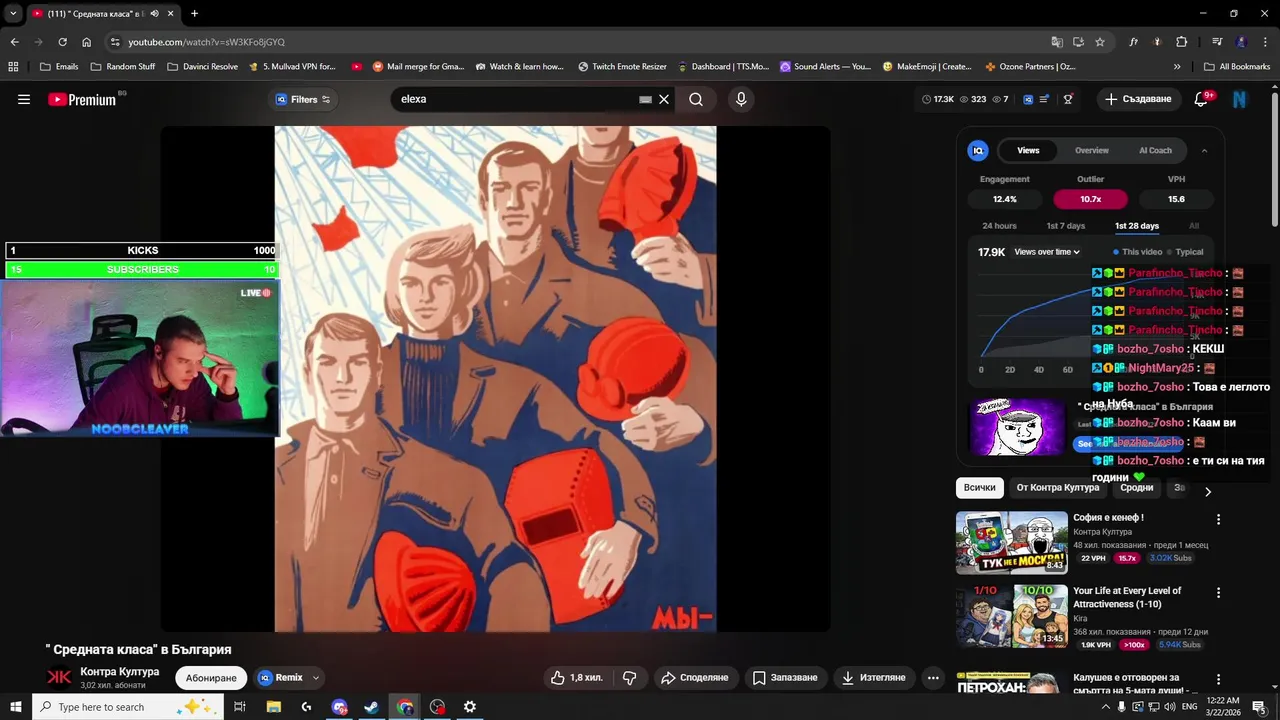Click the 'Създаване' create button
The image size is (1280, 720).
1137,99
